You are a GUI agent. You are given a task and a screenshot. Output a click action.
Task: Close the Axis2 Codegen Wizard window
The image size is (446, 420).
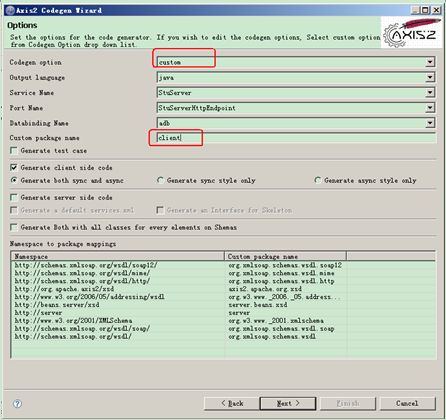[436, 10]
